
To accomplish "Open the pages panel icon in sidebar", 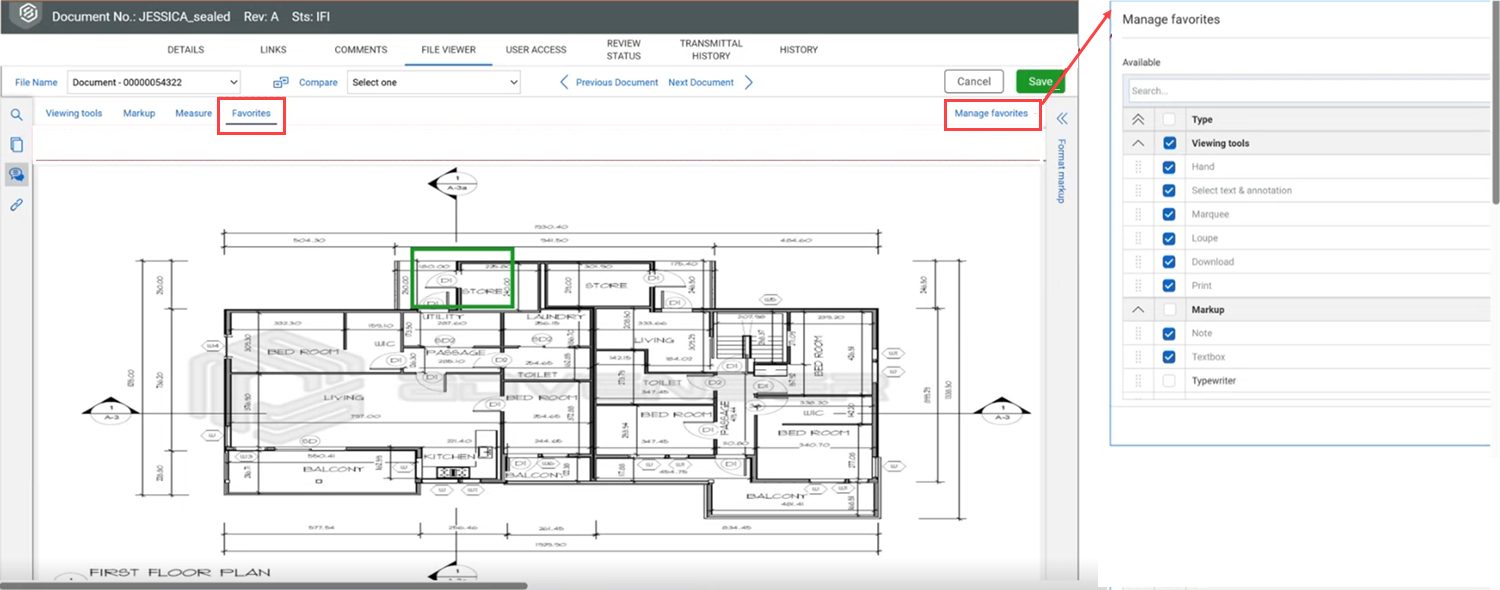I will (16, 145).
